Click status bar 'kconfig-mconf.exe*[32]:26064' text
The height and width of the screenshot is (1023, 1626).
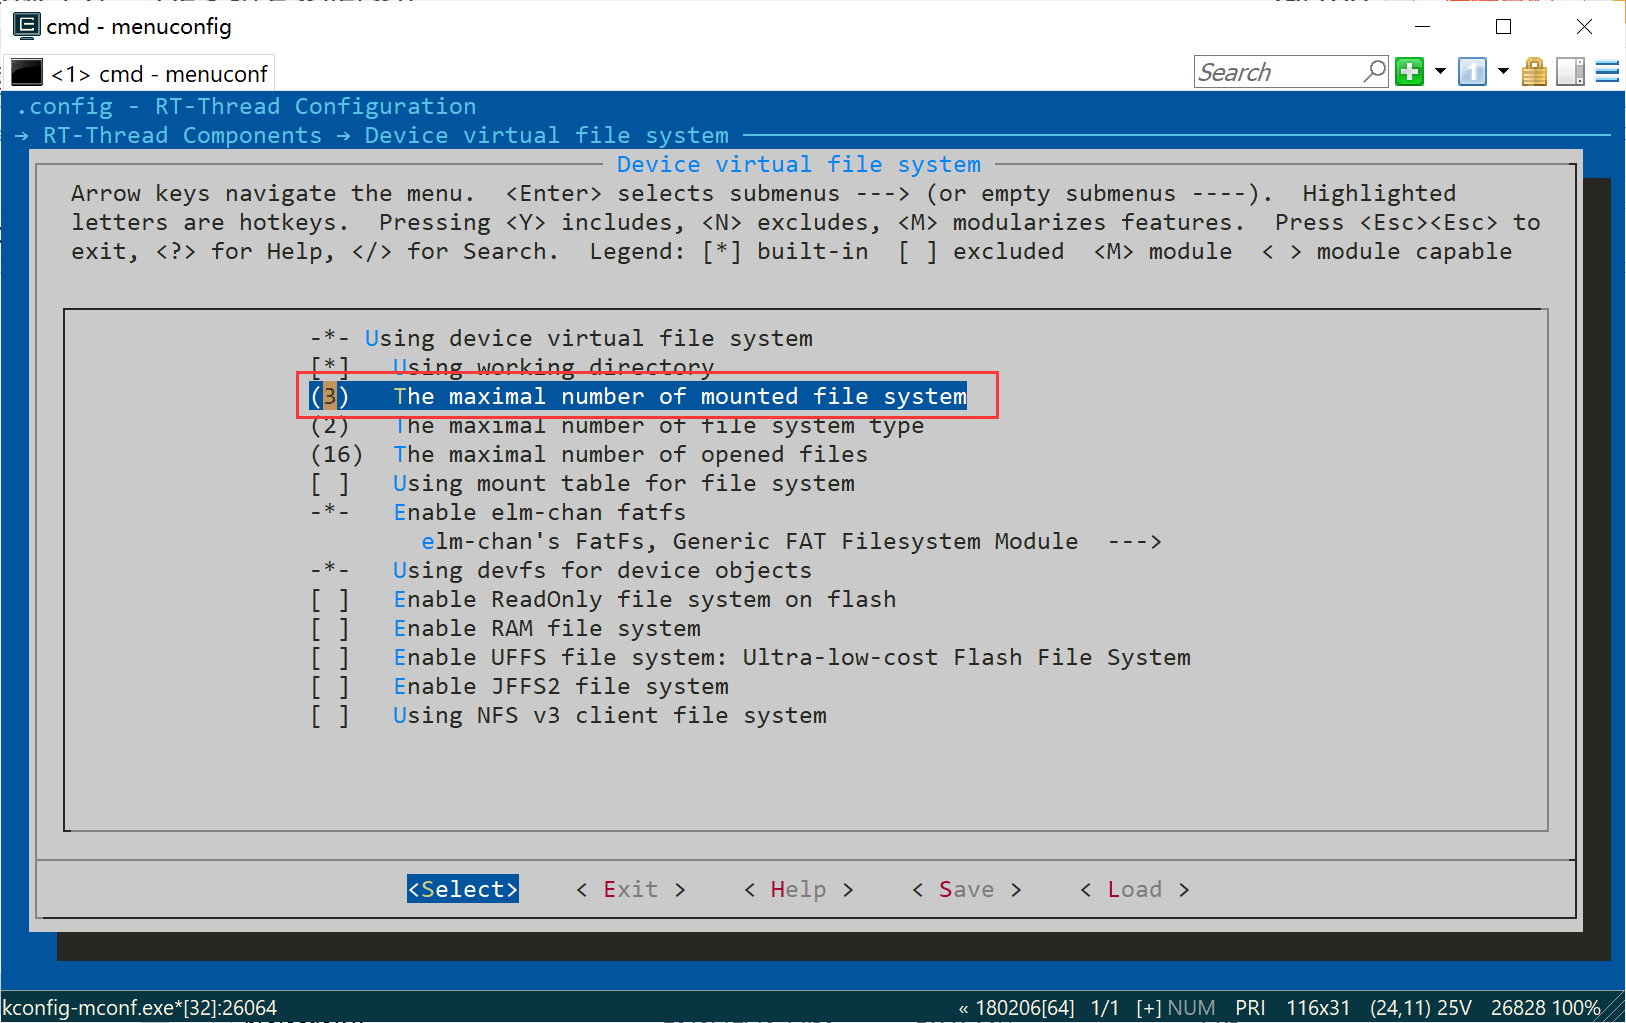pyautogui.click(x=139, y=1008)
